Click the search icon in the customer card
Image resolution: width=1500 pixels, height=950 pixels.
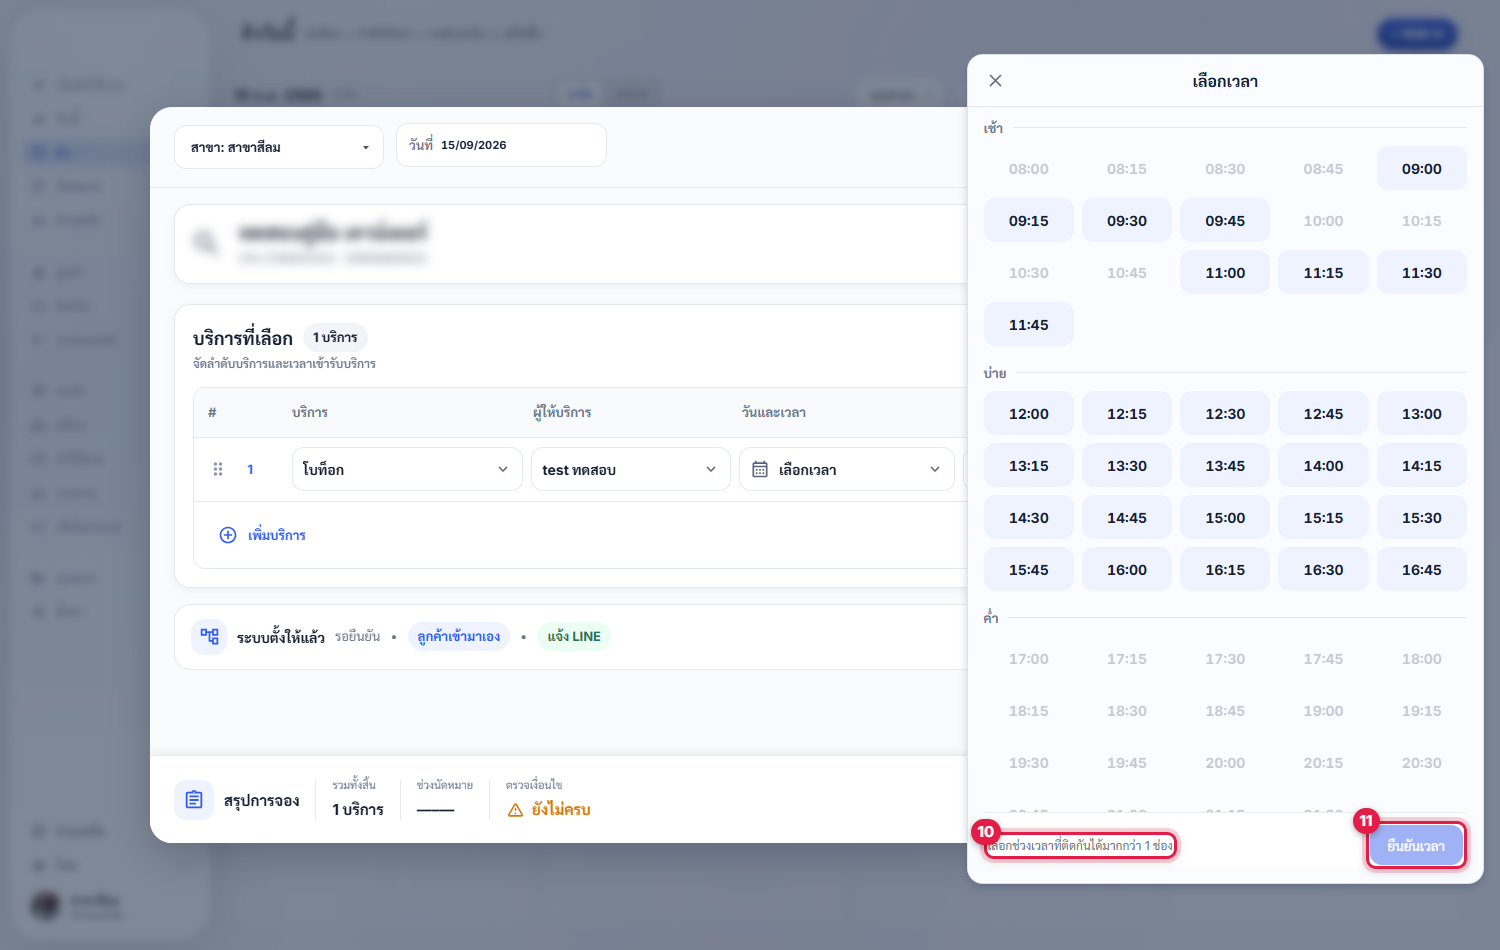(206, 242)
